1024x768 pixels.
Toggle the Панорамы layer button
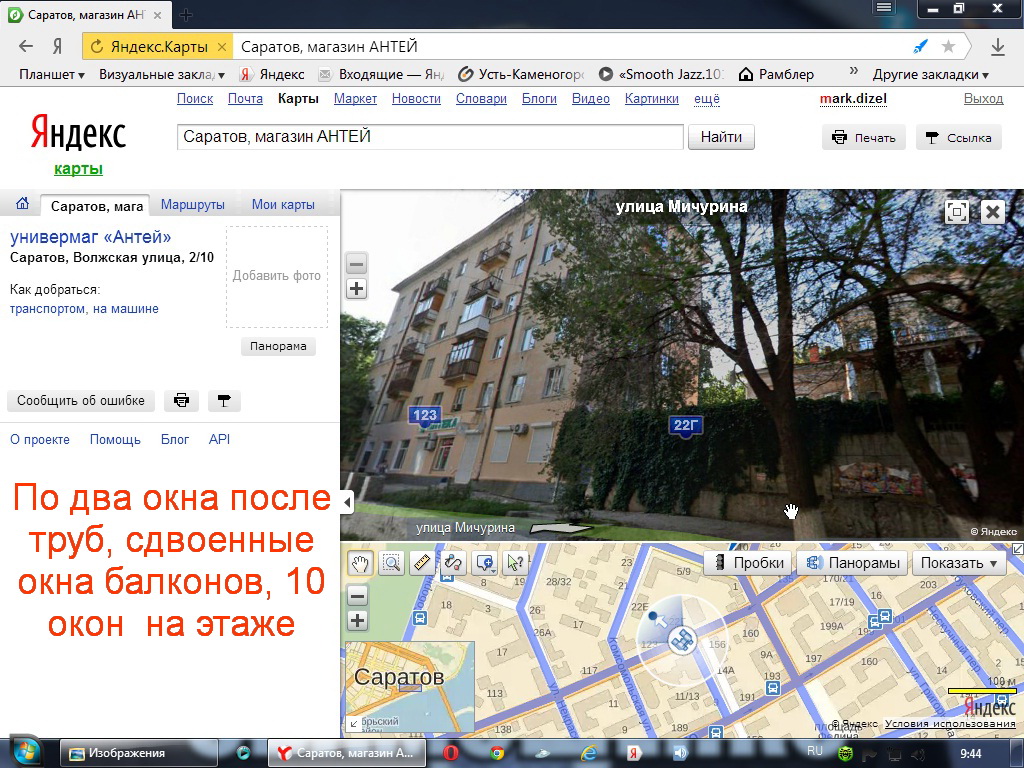click(x=851, y=563)
